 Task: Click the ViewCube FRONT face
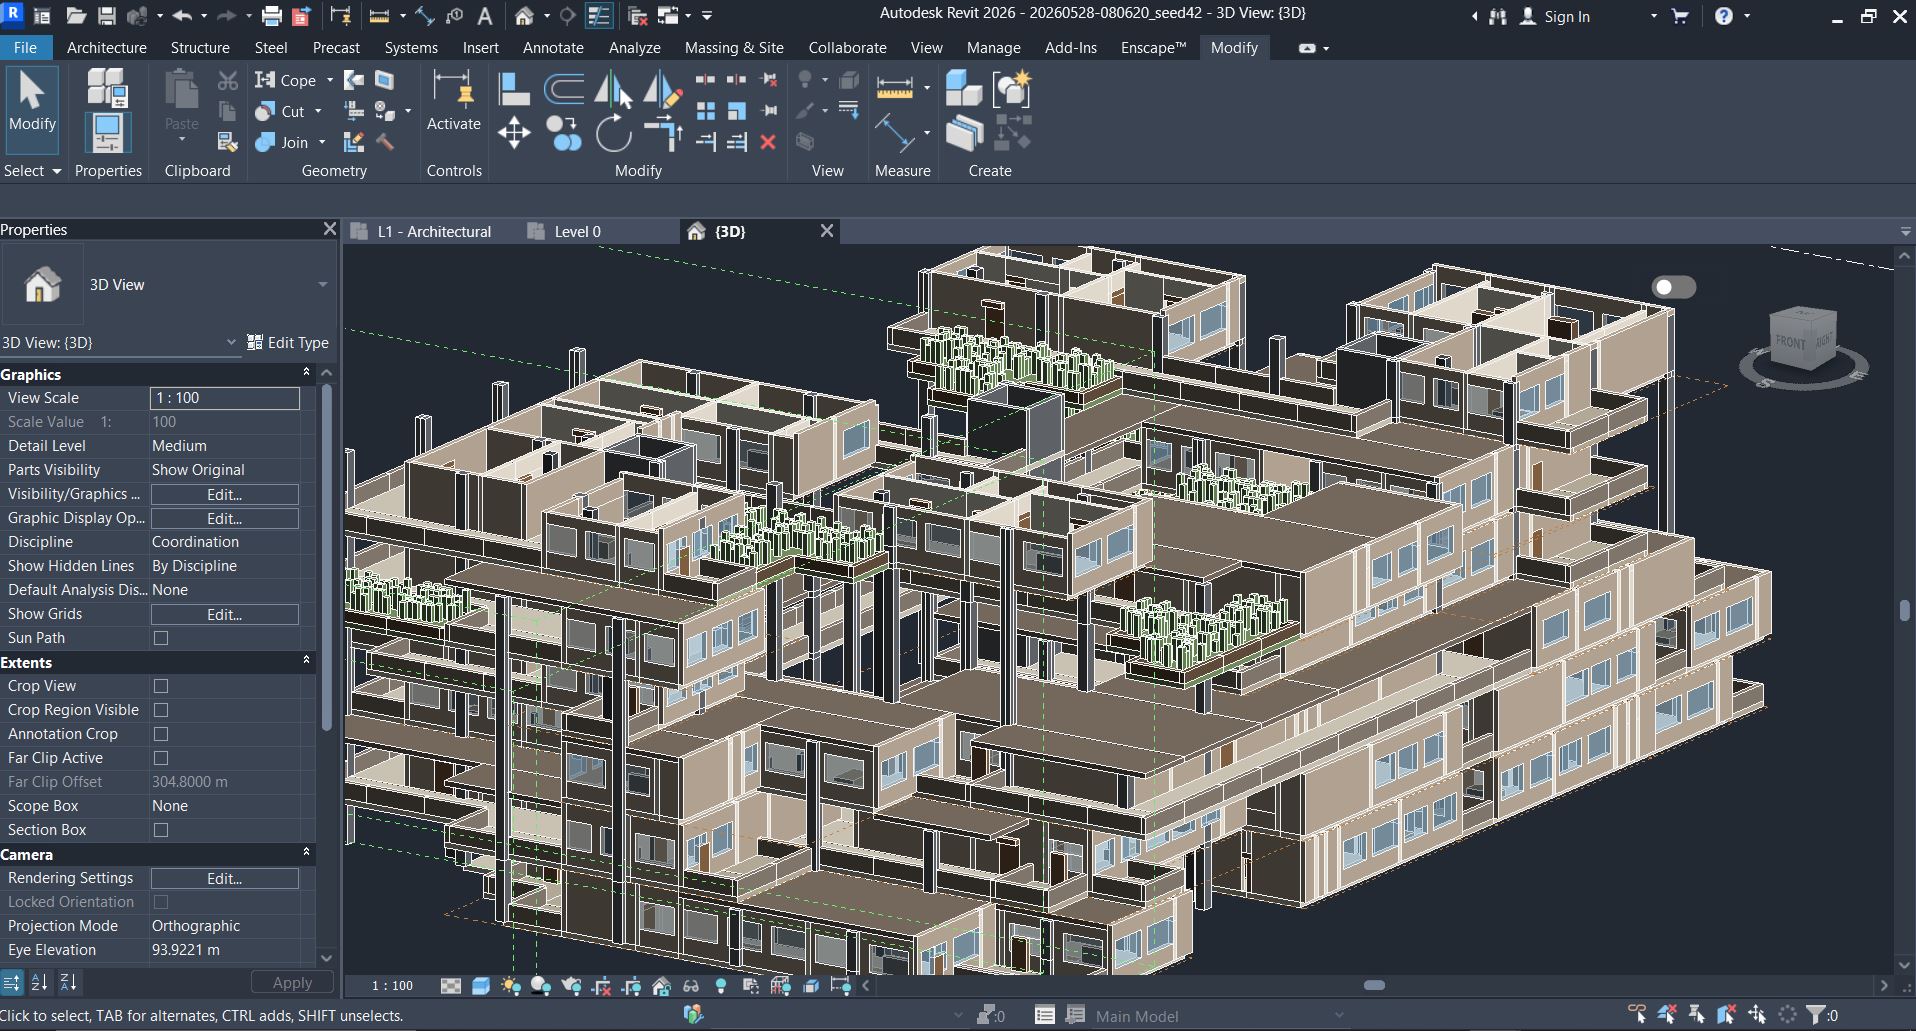[x=1791, y=342]
